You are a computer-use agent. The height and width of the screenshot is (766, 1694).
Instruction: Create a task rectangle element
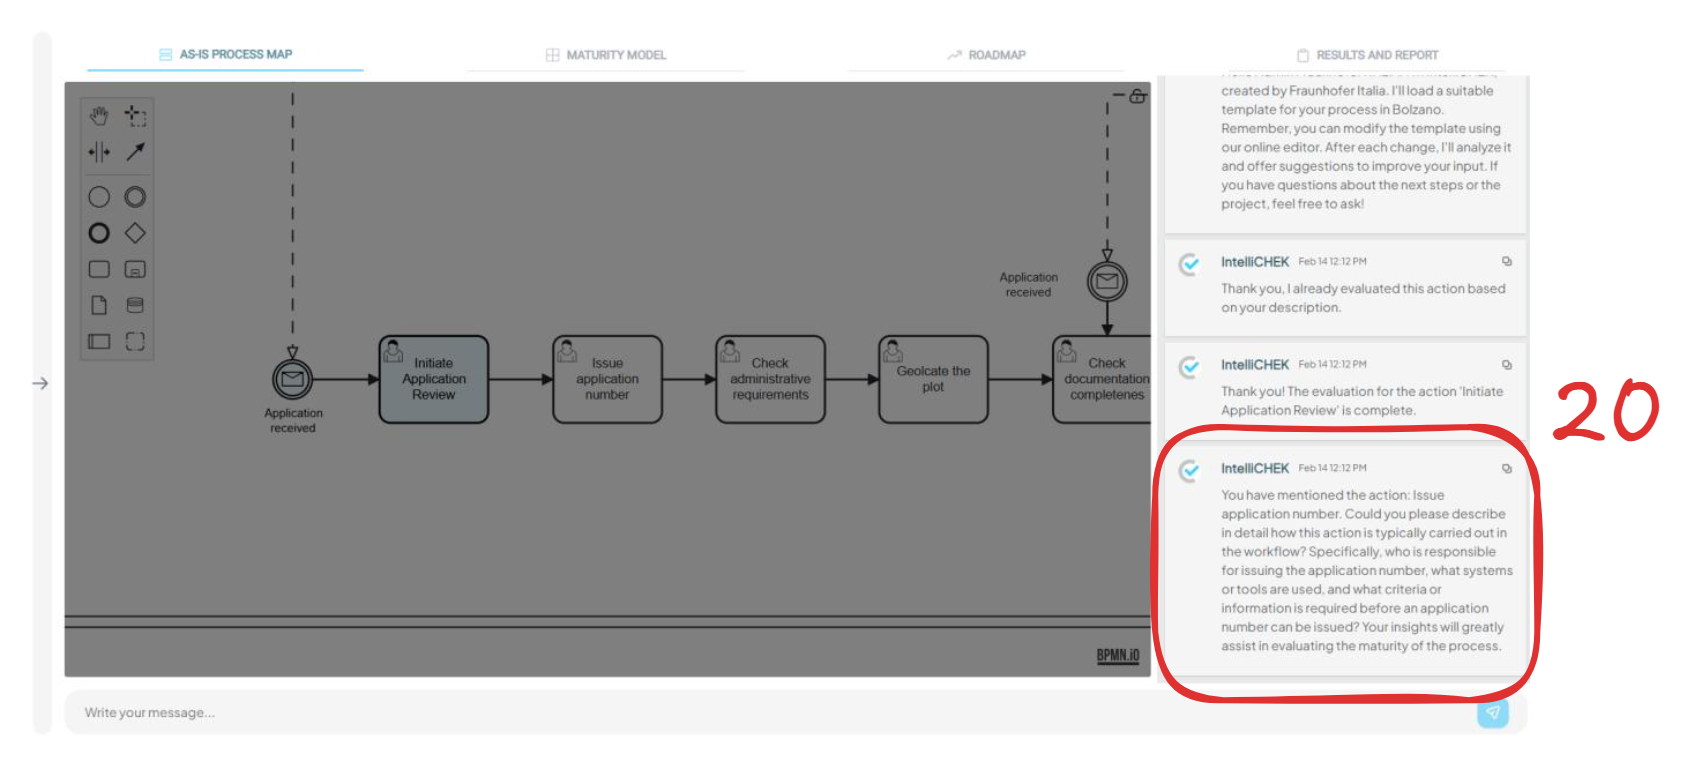pyautogui.click(x=99, y=269)
